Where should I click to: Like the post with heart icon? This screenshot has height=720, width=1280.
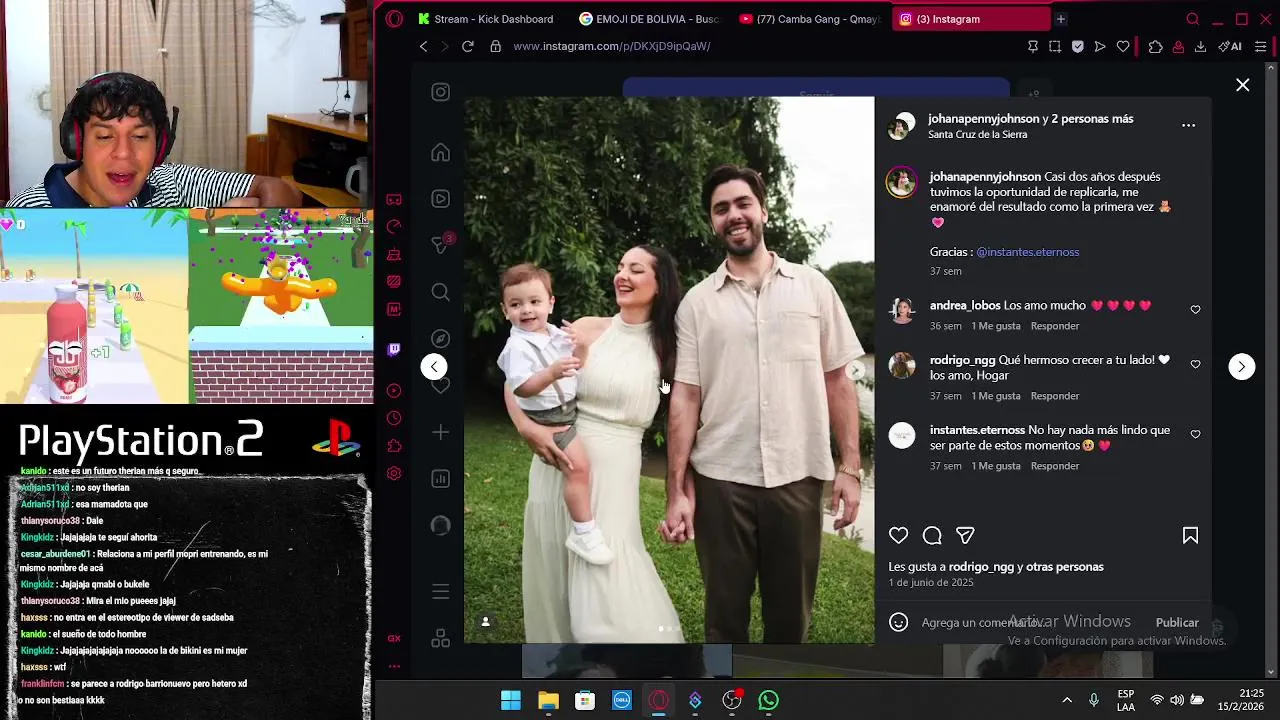click(x=898, y=536)
